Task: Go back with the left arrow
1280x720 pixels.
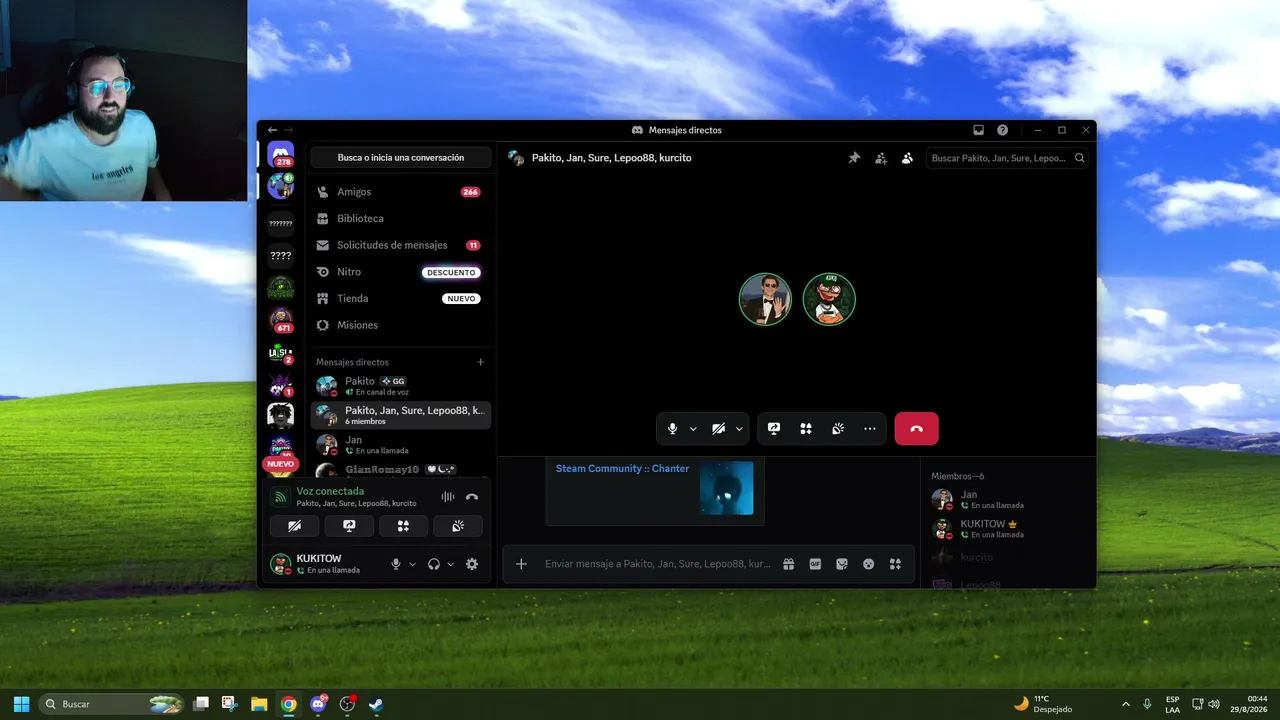Action: 272,130
